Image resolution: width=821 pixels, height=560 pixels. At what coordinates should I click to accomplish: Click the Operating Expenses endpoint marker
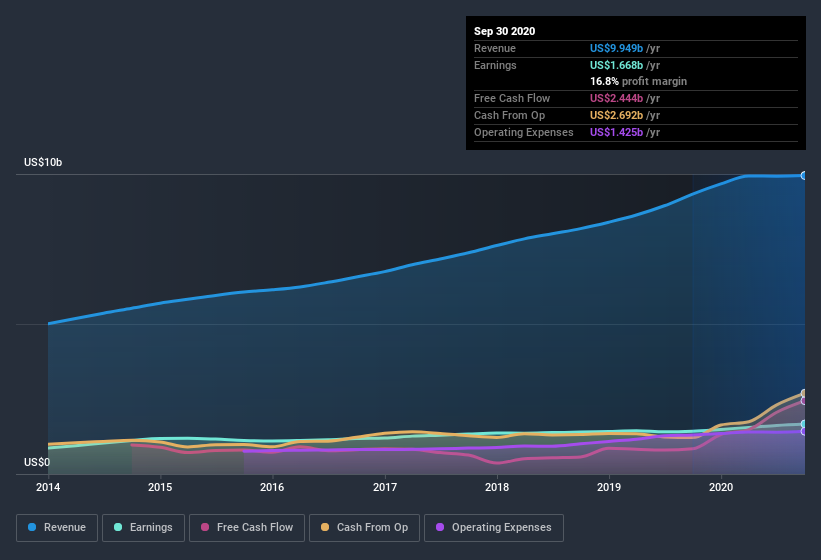point(804,432)
